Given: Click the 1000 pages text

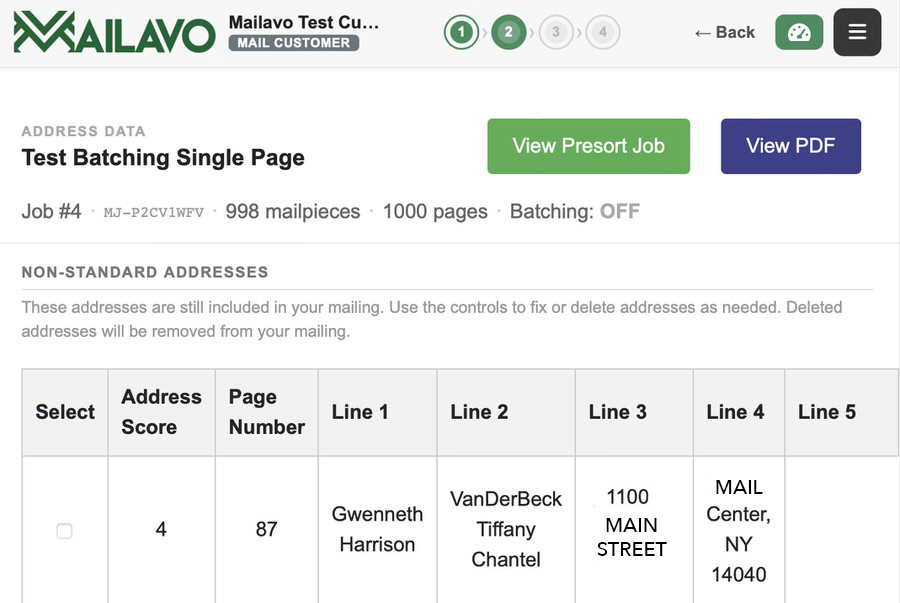Looking at the screenshot, I should point(435,212).
